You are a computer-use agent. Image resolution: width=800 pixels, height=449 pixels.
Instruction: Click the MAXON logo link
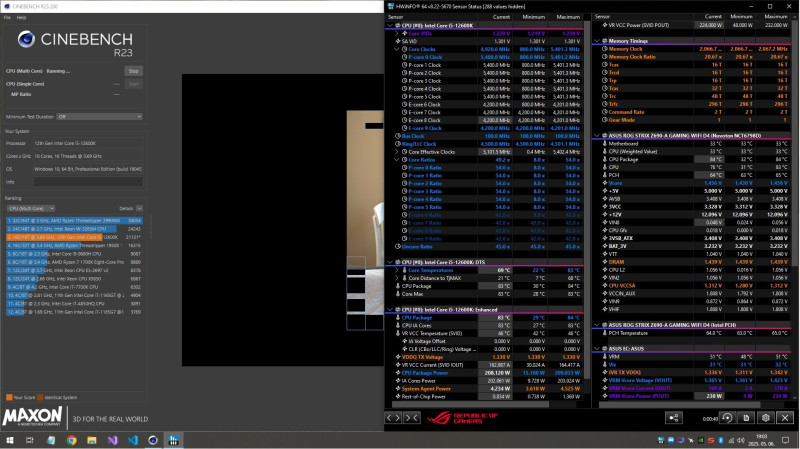pos(33,416)
